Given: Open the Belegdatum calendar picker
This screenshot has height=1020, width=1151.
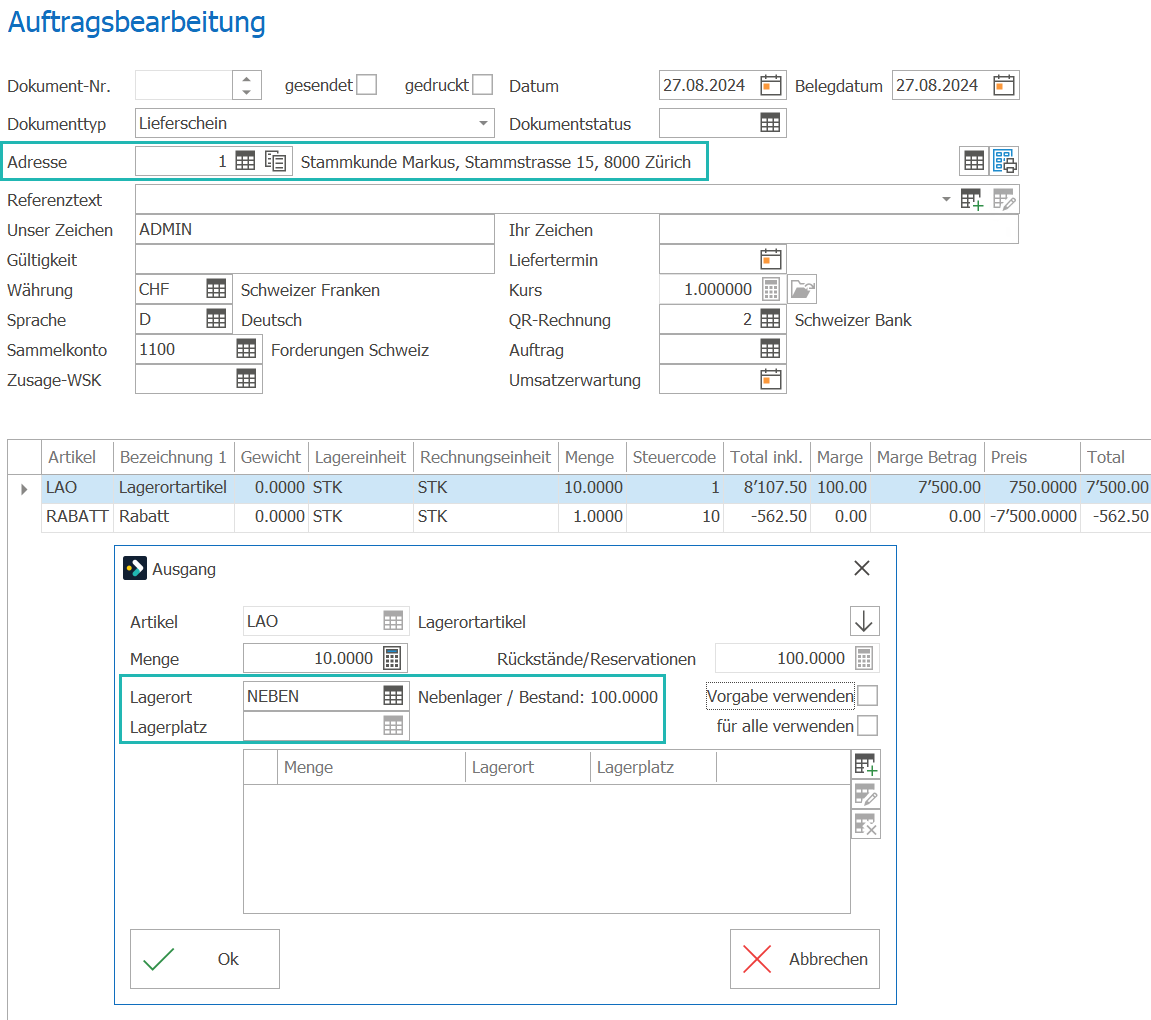Looking at the screenshot, I should 1003,85.
